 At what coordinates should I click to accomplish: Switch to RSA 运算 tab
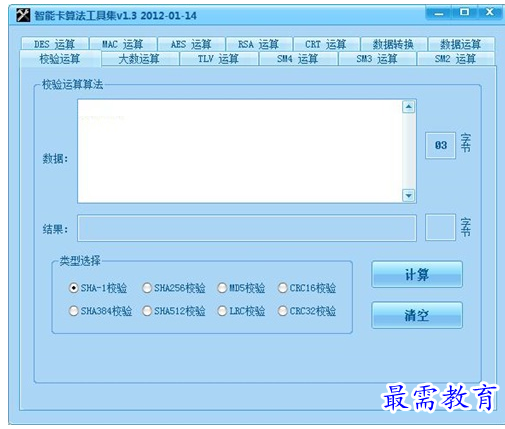(x=259, y=44)
